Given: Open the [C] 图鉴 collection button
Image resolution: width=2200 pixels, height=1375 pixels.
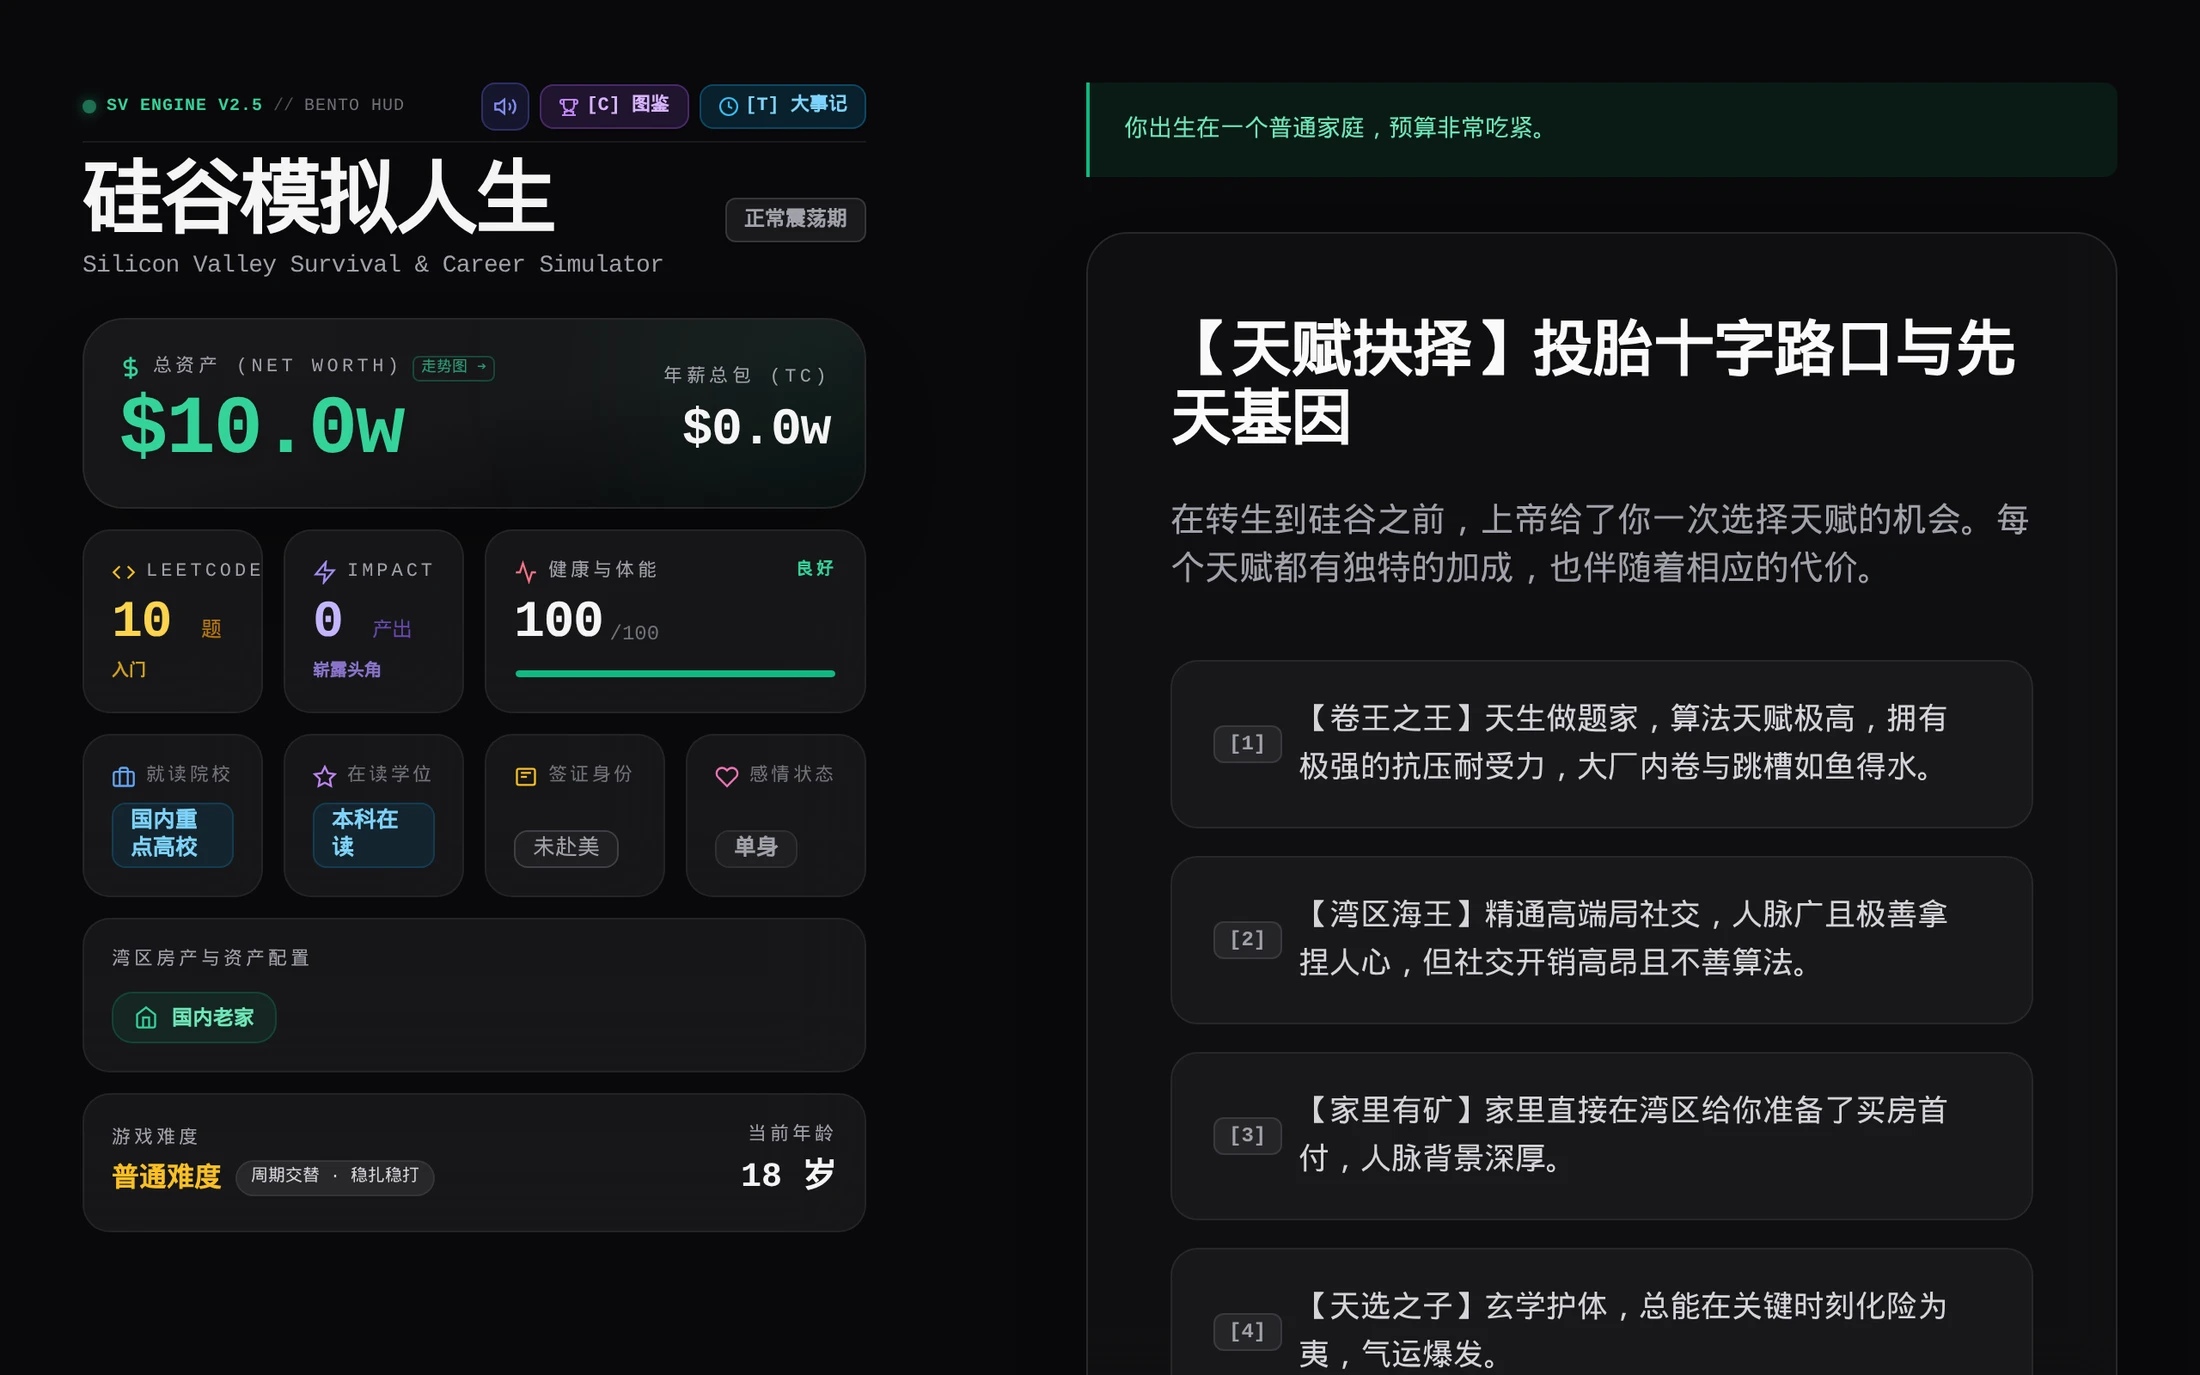Looking at the screenshot, I should pyautogui.click(x=614, y=106).
